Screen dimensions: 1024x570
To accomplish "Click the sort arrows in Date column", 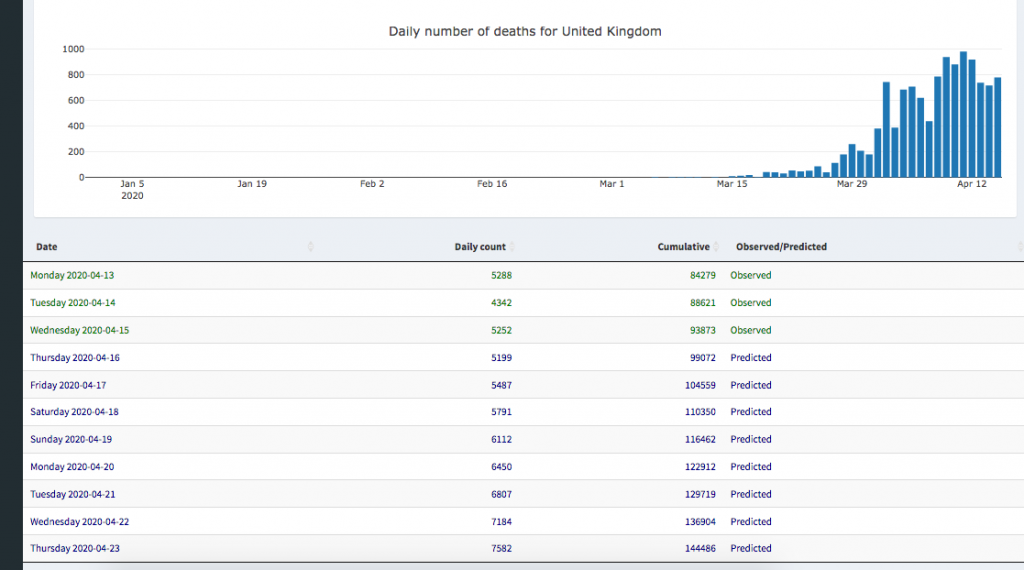I will pyautogui.click(x=311, y=247).
